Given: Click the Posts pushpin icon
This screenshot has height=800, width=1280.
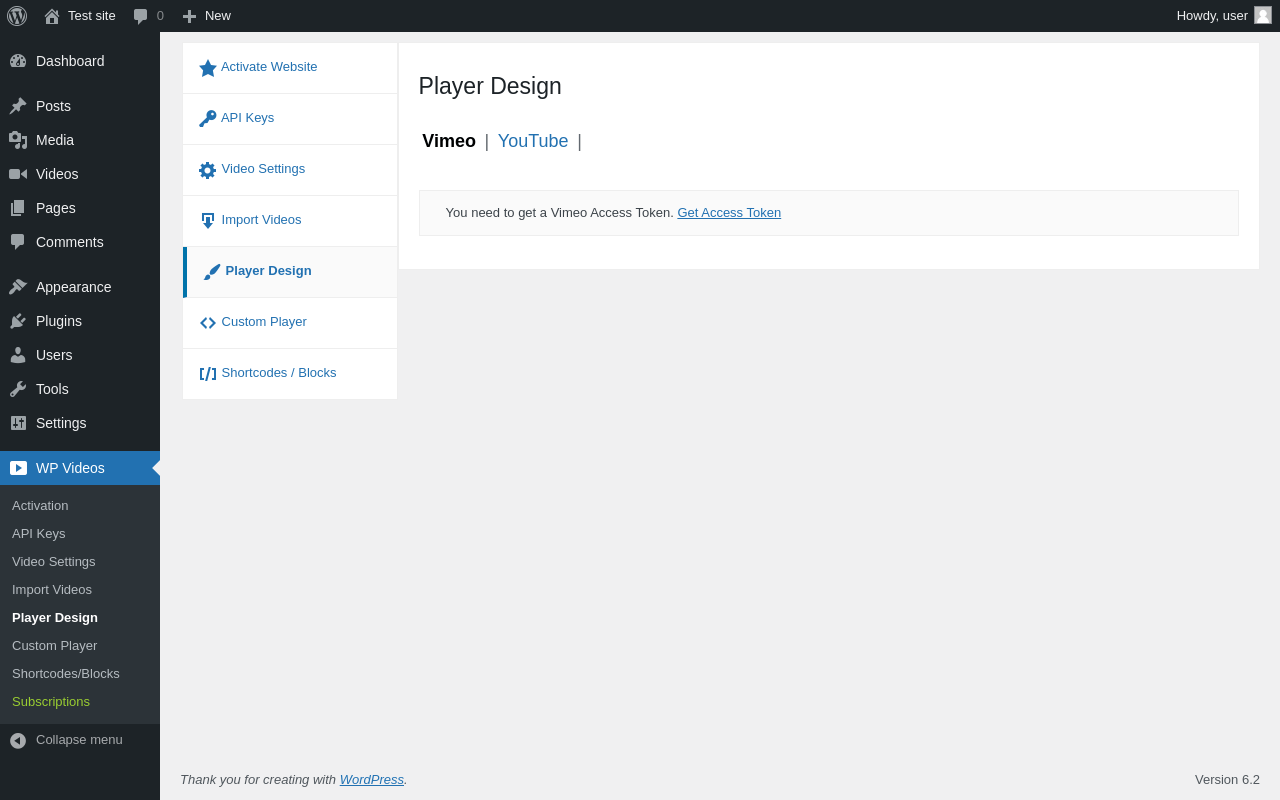Looking at the screenshot, I should tap(18, 106).
